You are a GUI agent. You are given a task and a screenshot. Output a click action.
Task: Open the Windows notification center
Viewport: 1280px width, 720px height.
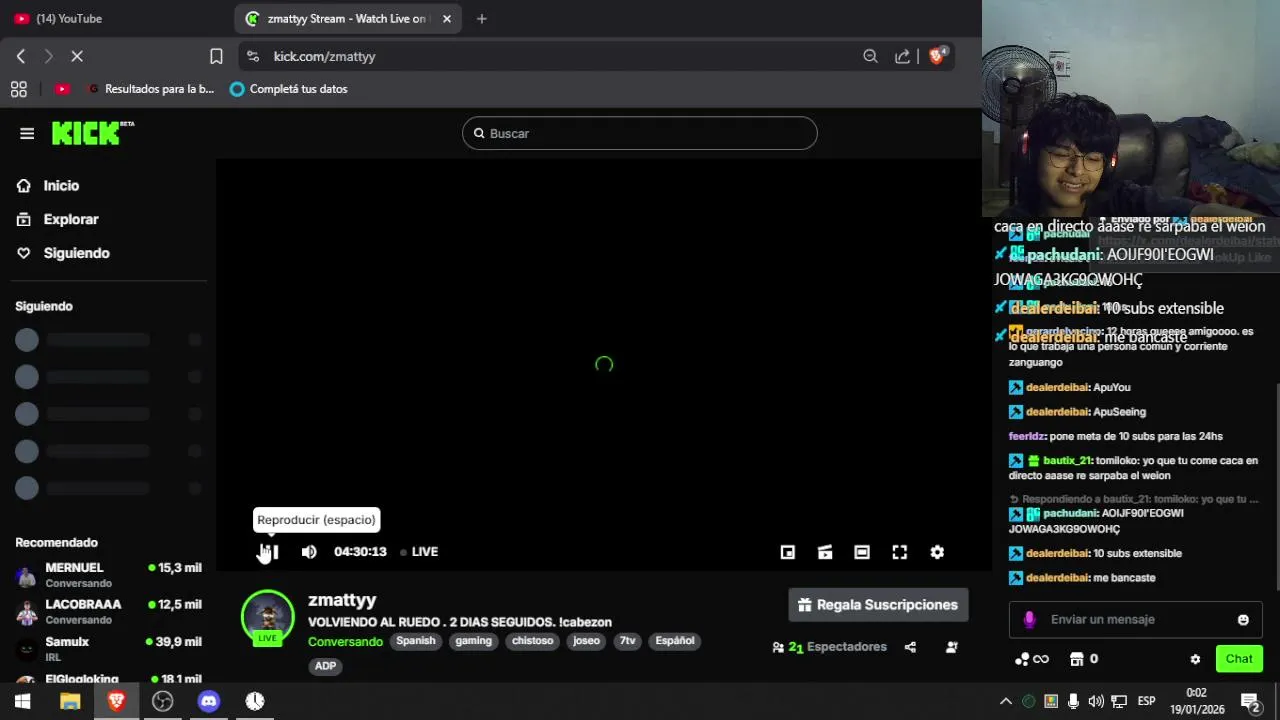coord(1250,701)
